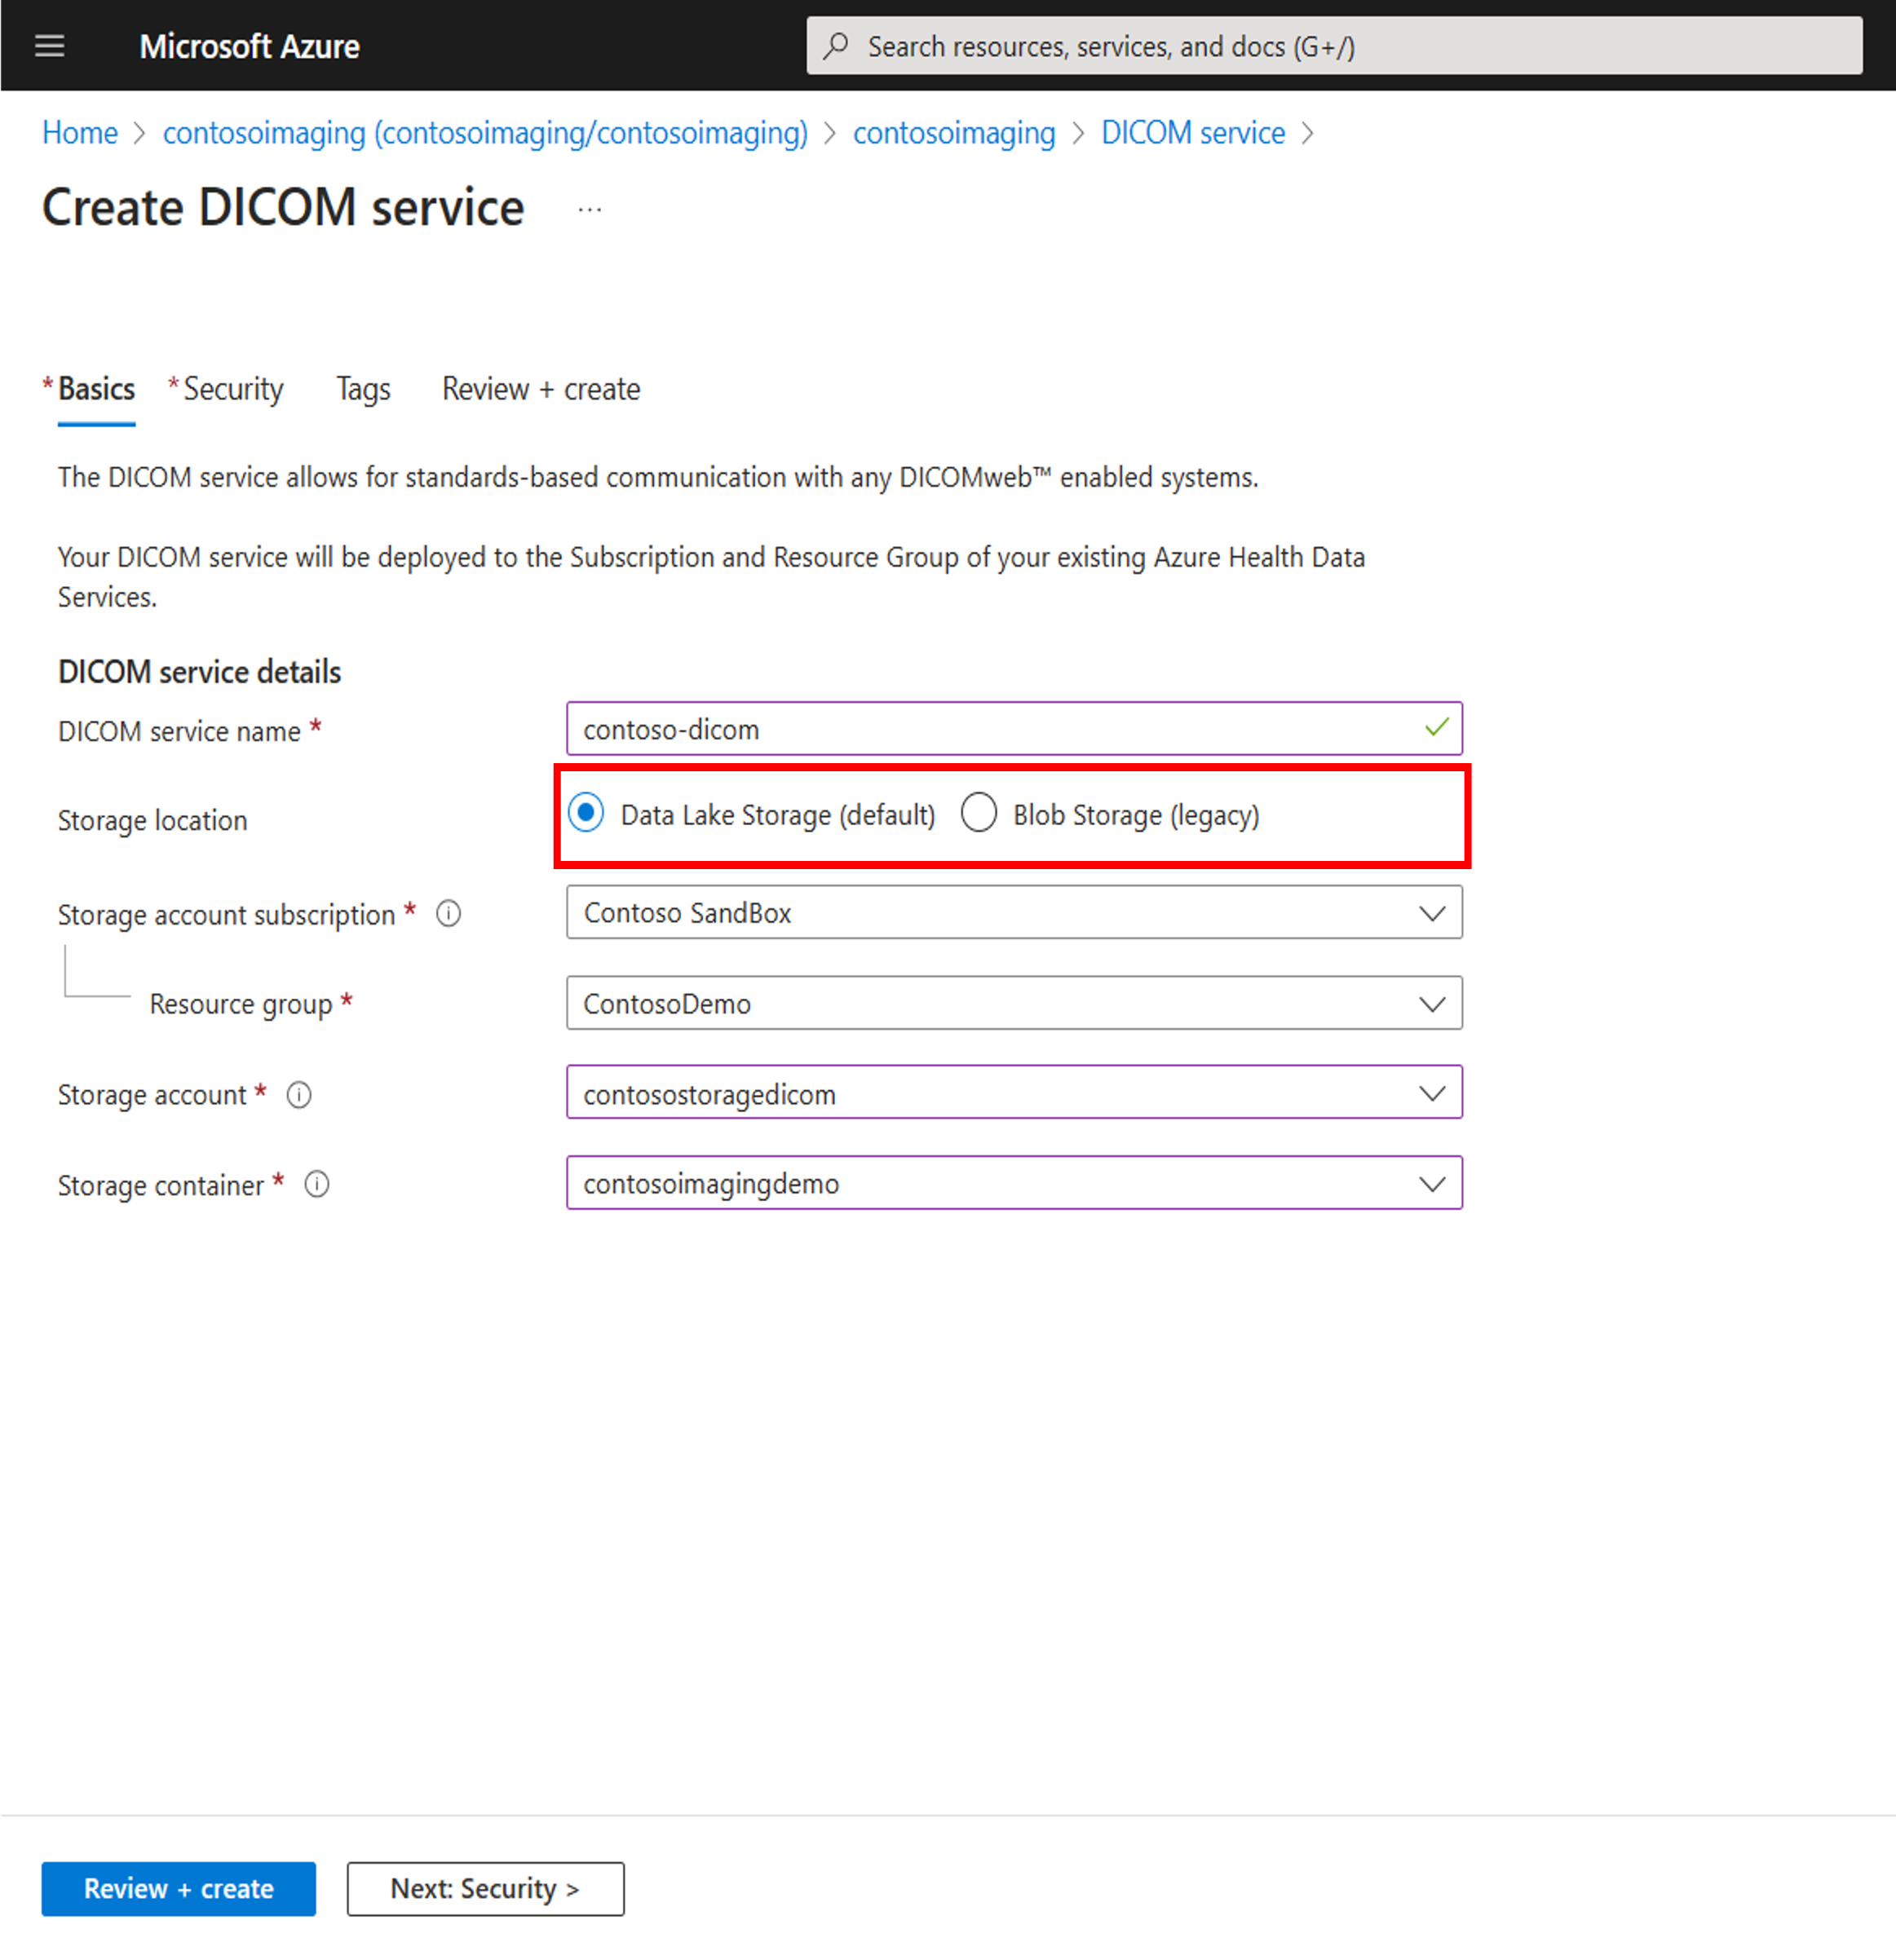Click the Review + create button
The width and height of the screenshot is (1896, 1960).
pyautogui.click(x=178, y=1888)
